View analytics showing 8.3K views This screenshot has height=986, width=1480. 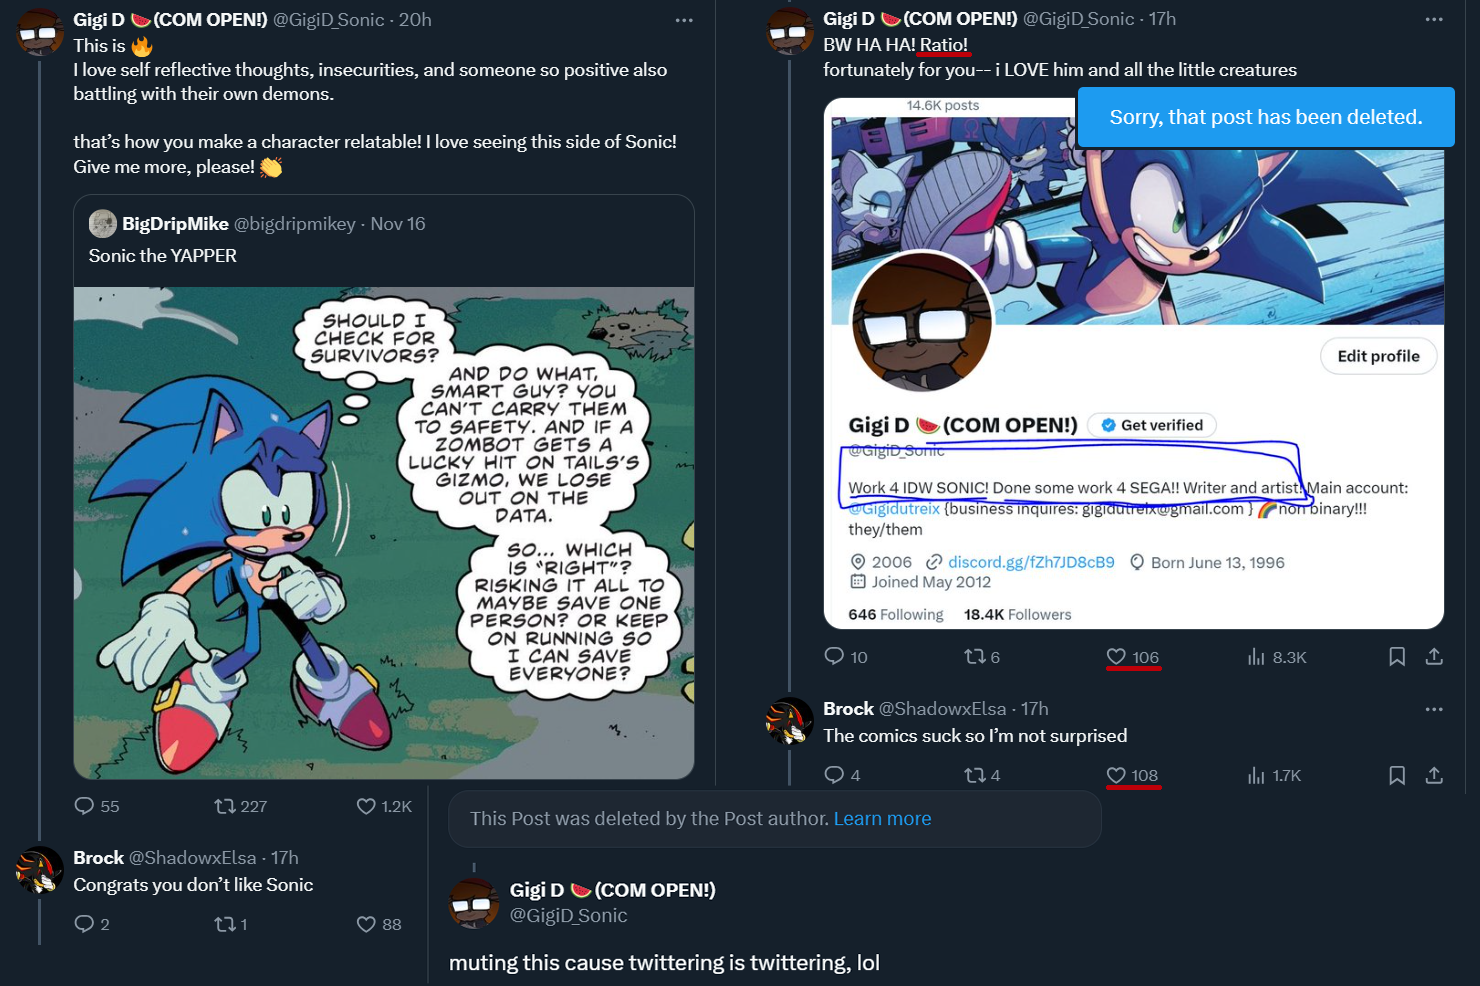pyautogui.click(x=1257, y=657)
